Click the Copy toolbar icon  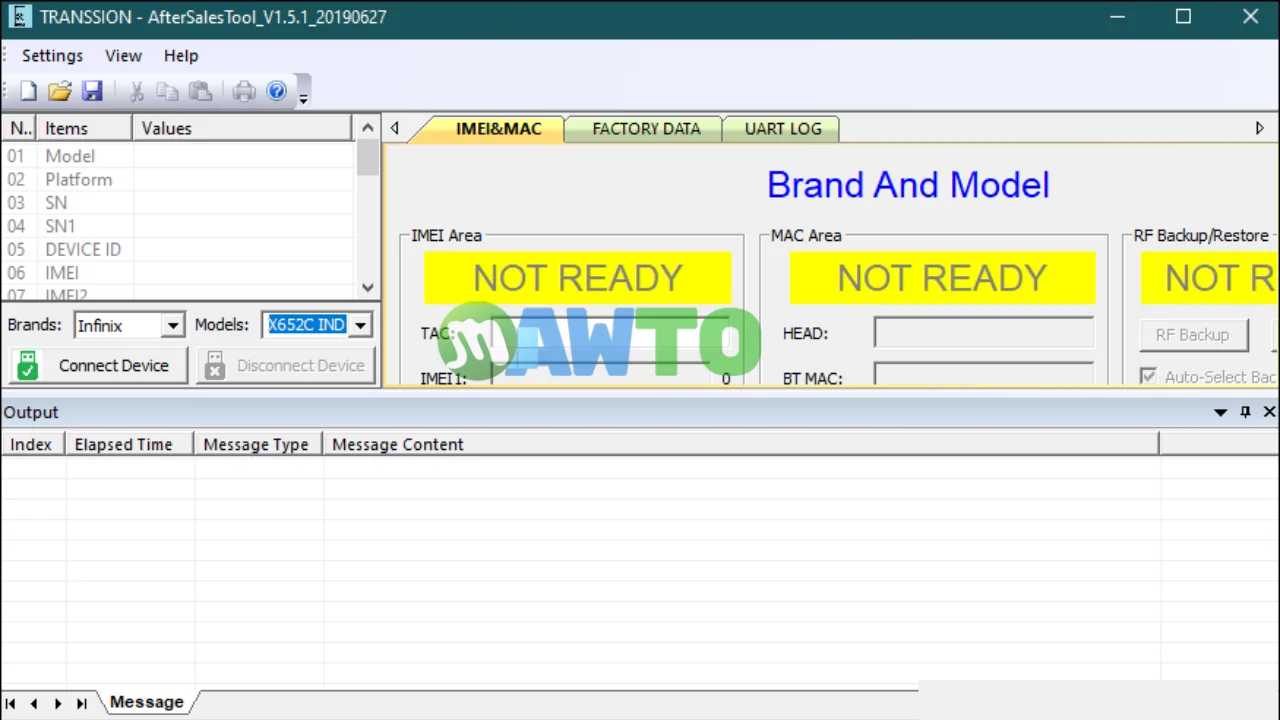tap(167, 92)
